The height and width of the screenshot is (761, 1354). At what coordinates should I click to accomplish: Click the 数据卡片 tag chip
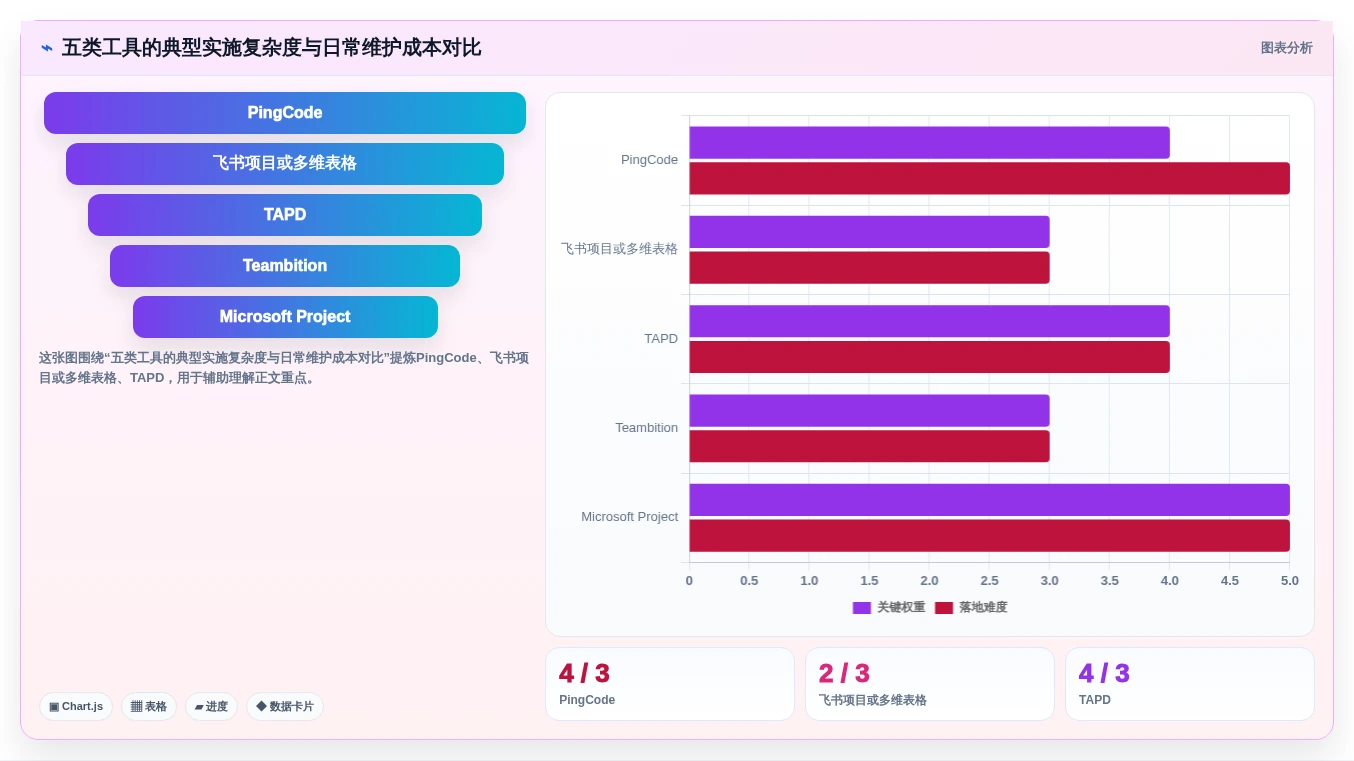pos(285,706)
